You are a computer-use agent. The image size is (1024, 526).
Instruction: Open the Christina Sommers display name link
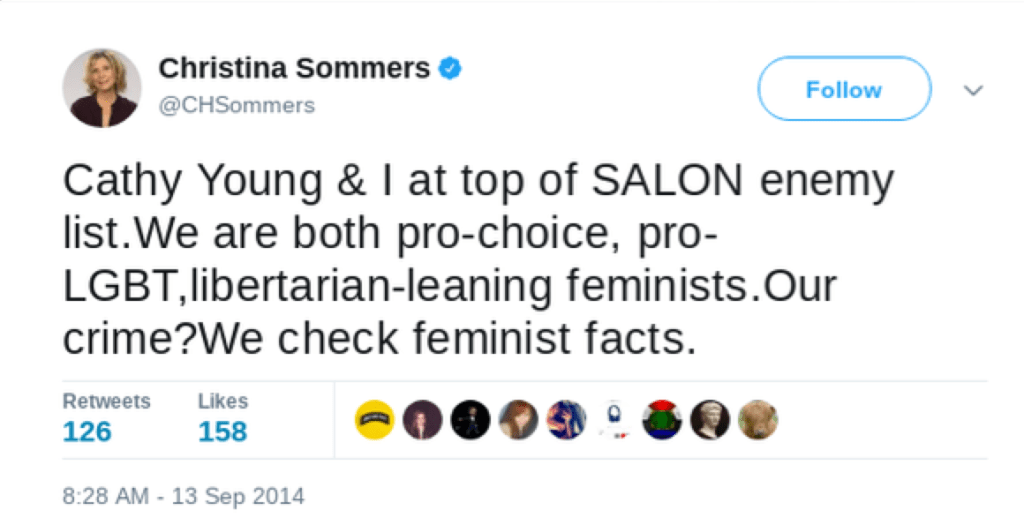[x=294, y=68]
